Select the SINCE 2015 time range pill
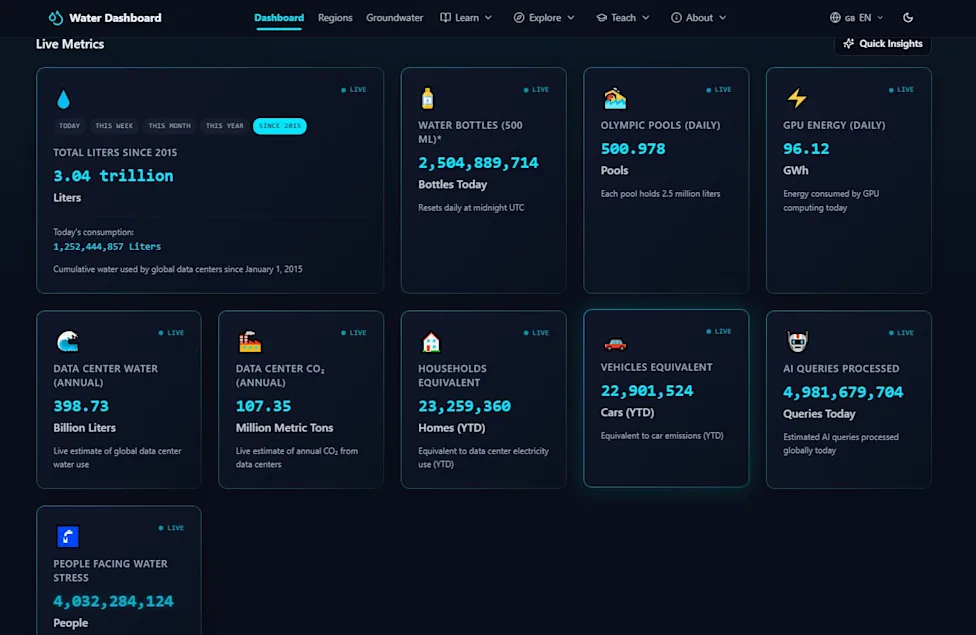The image size is (976, 635). 279,126
